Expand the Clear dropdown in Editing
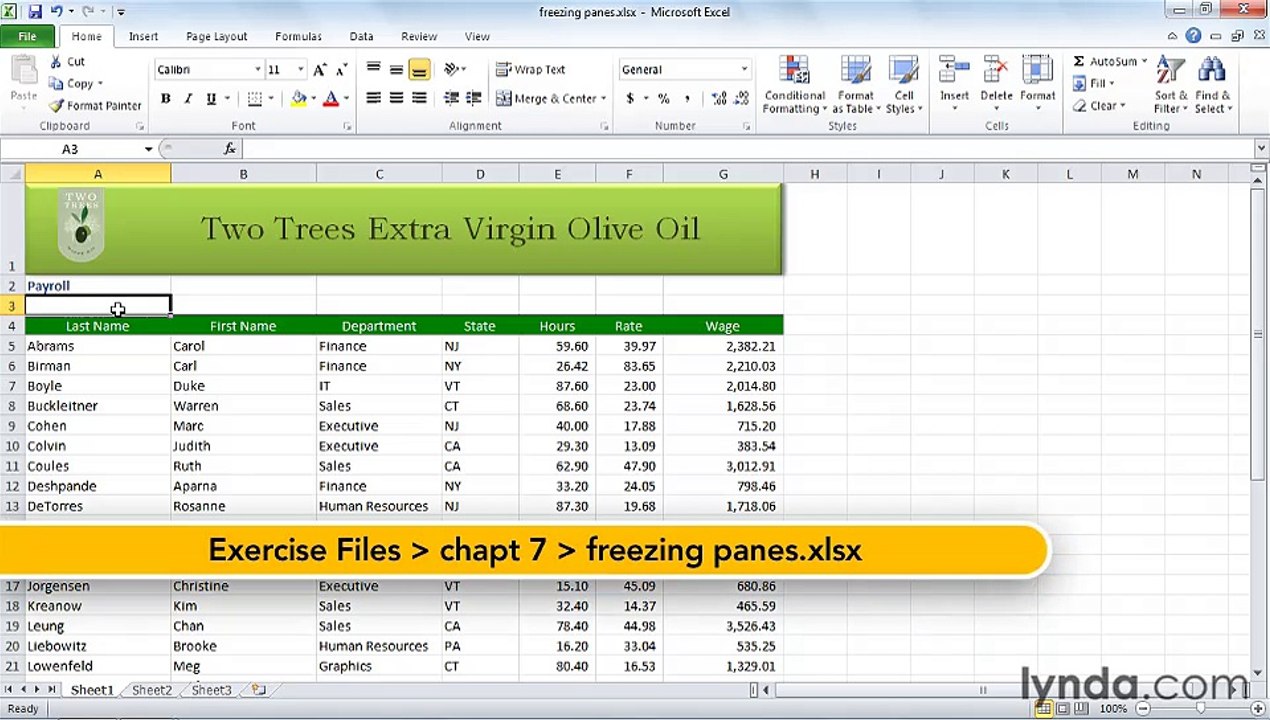This screenshot has height=720, width=1270. point(1123,105)
